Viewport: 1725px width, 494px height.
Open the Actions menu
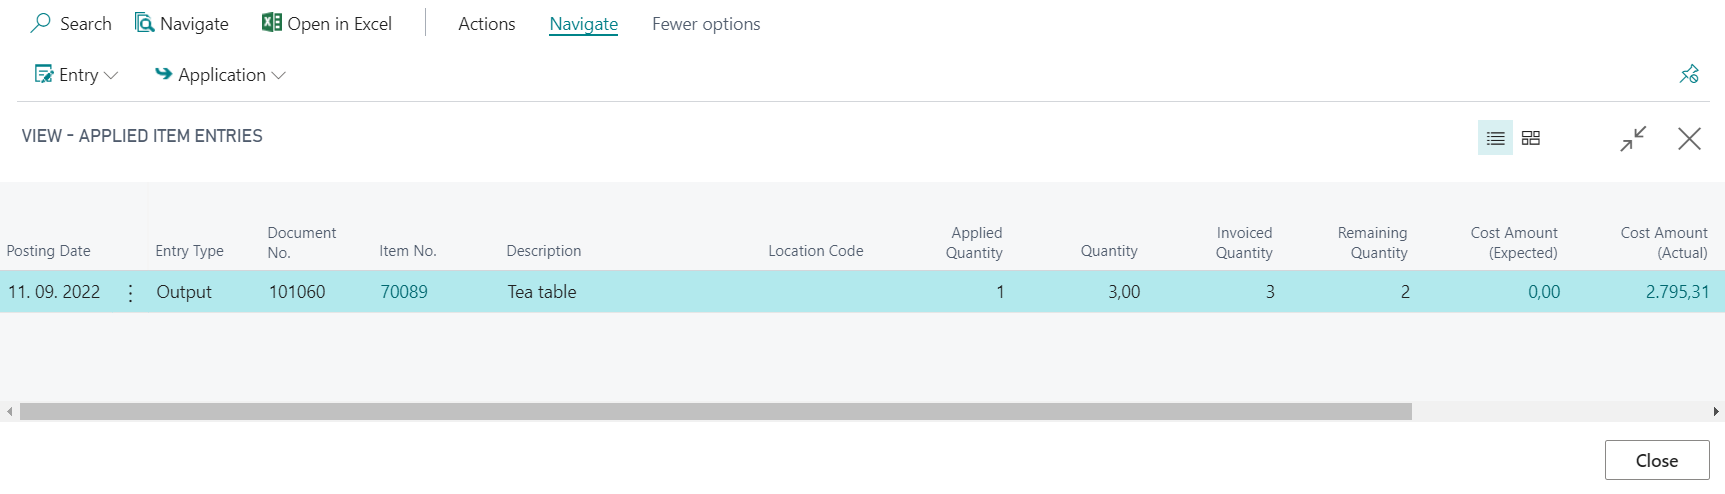[x=487, y=24]
